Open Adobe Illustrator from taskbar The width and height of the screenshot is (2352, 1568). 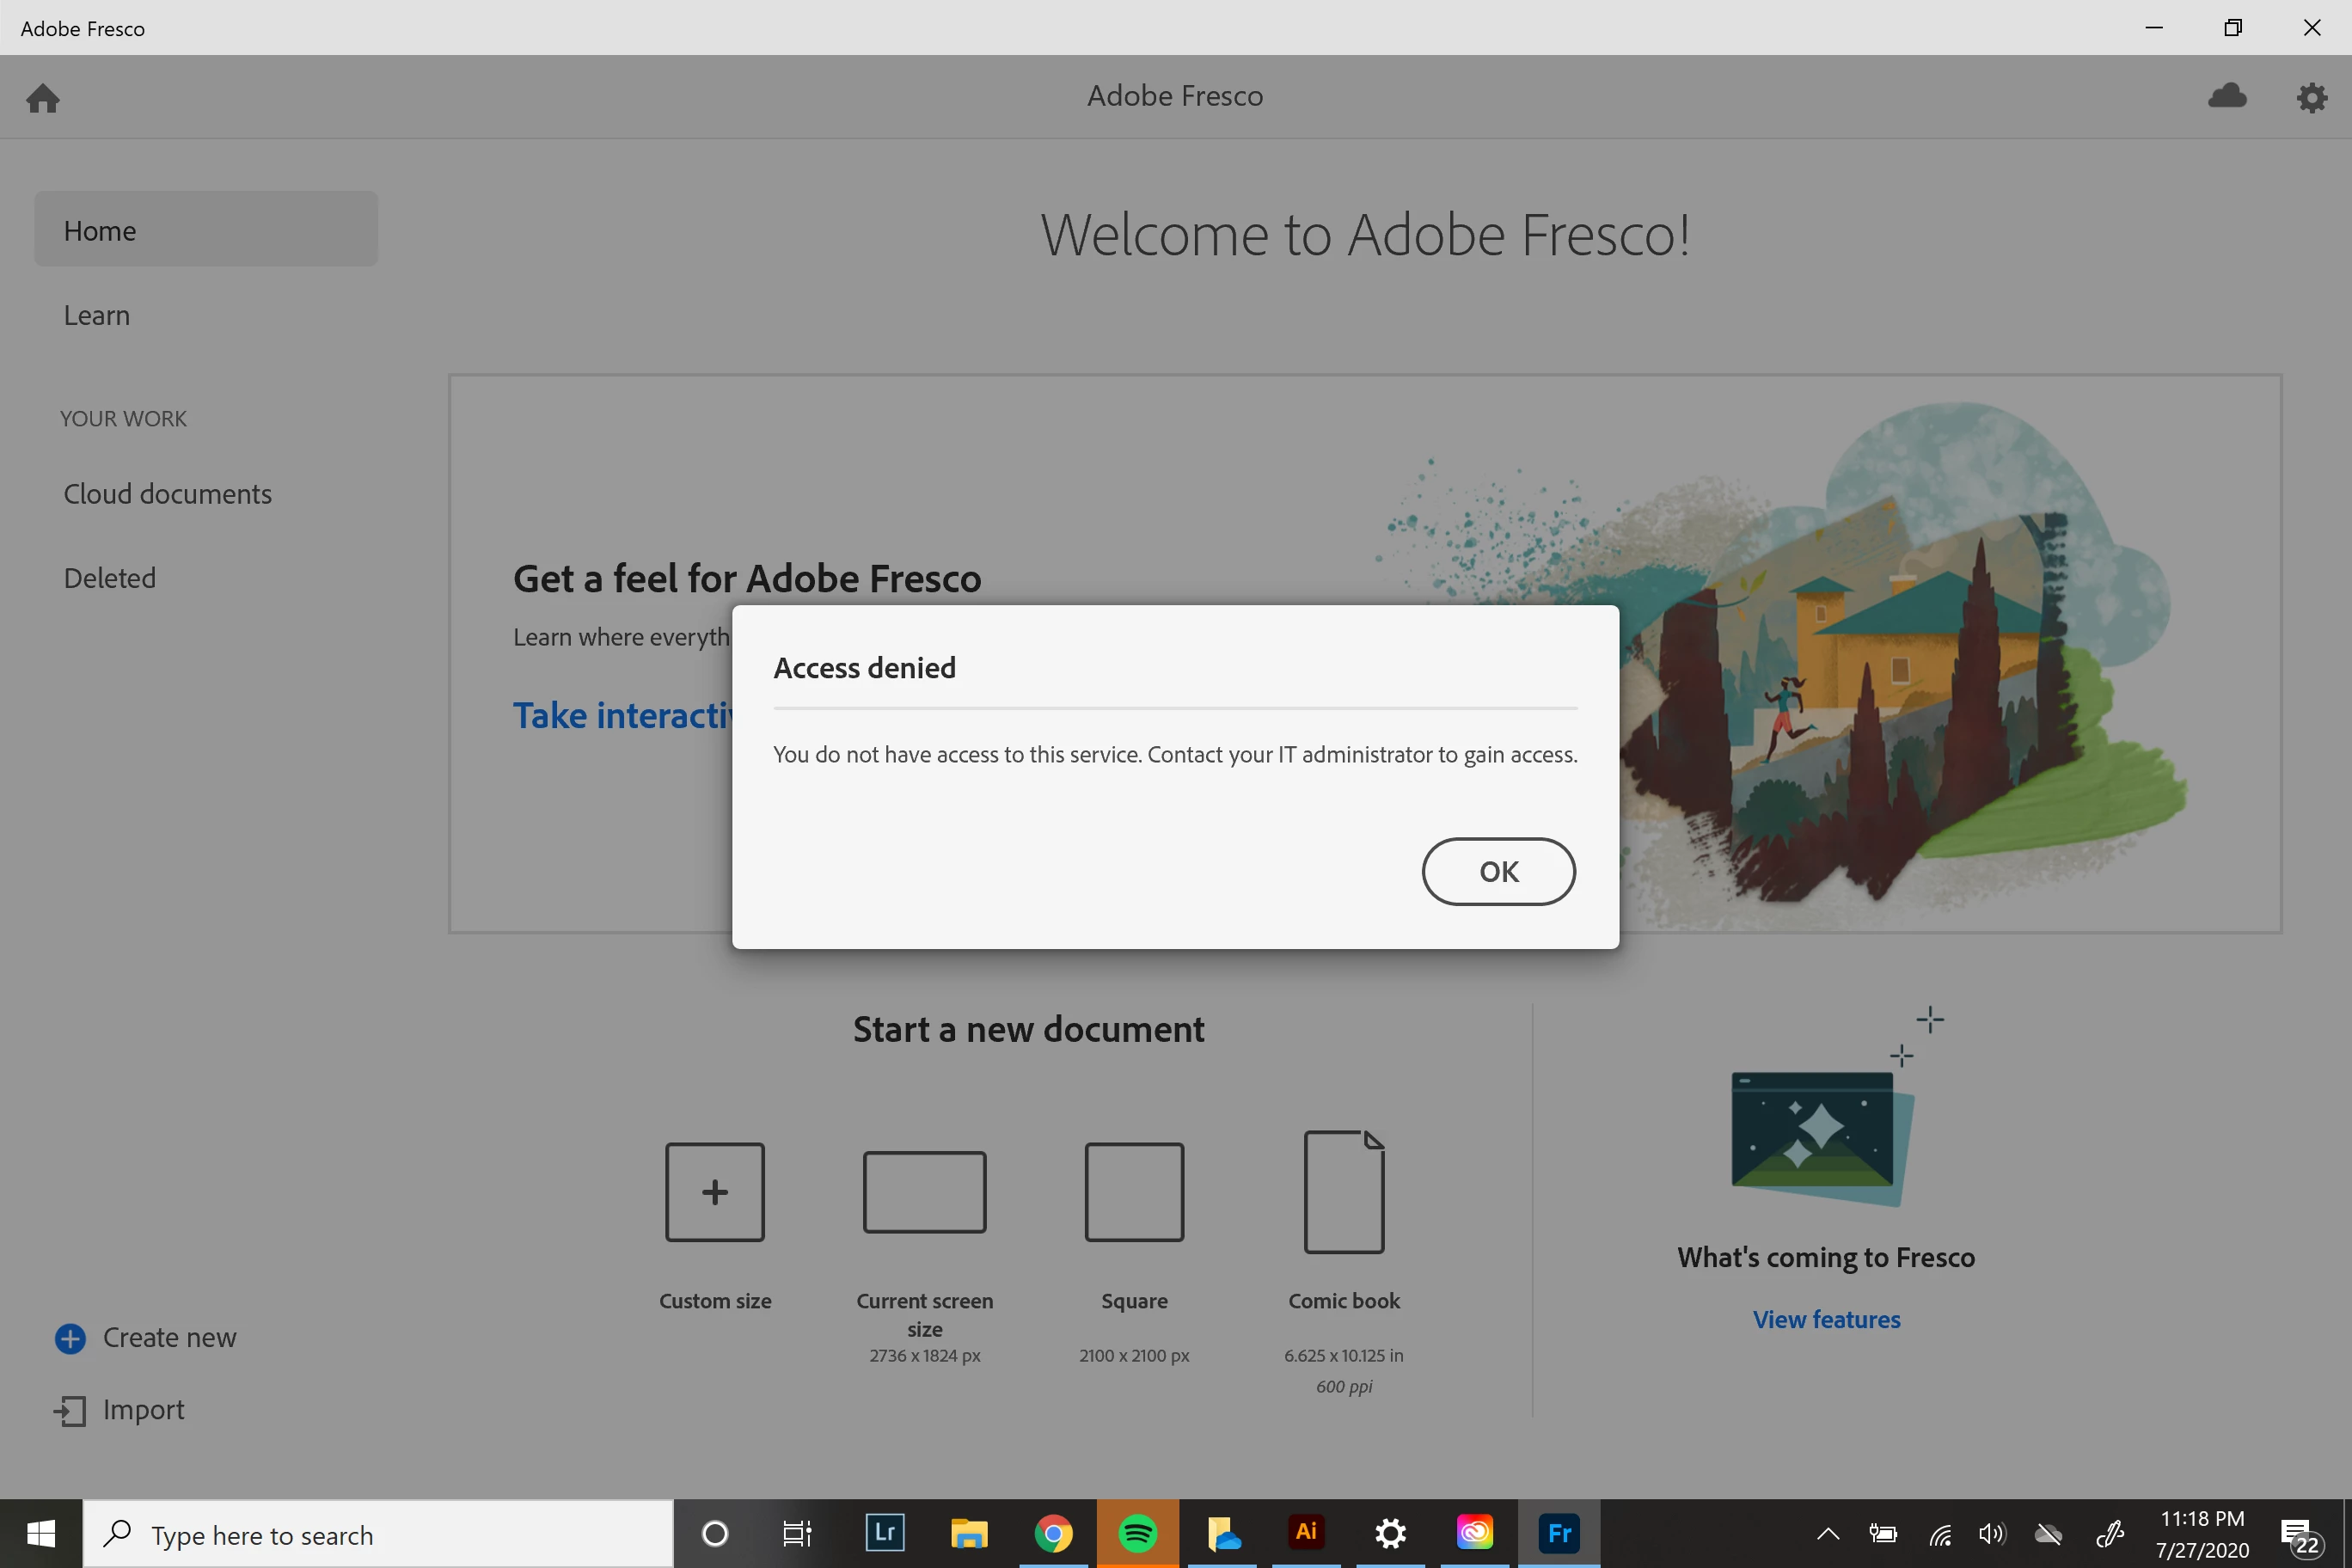(1306, 1533)
